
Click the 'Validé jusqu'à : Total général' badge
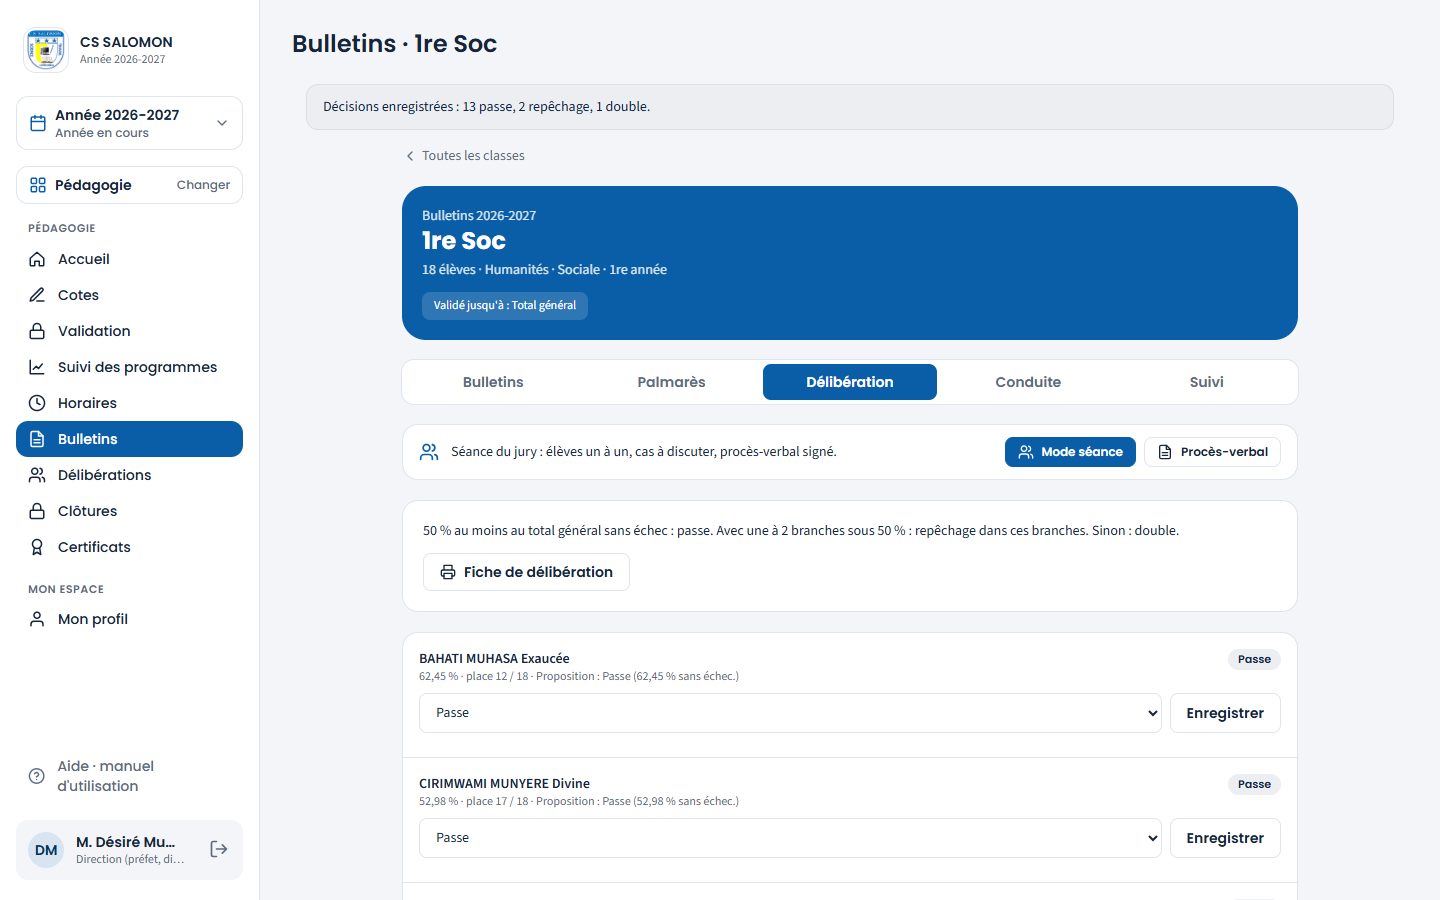click(x=505, y=305)
